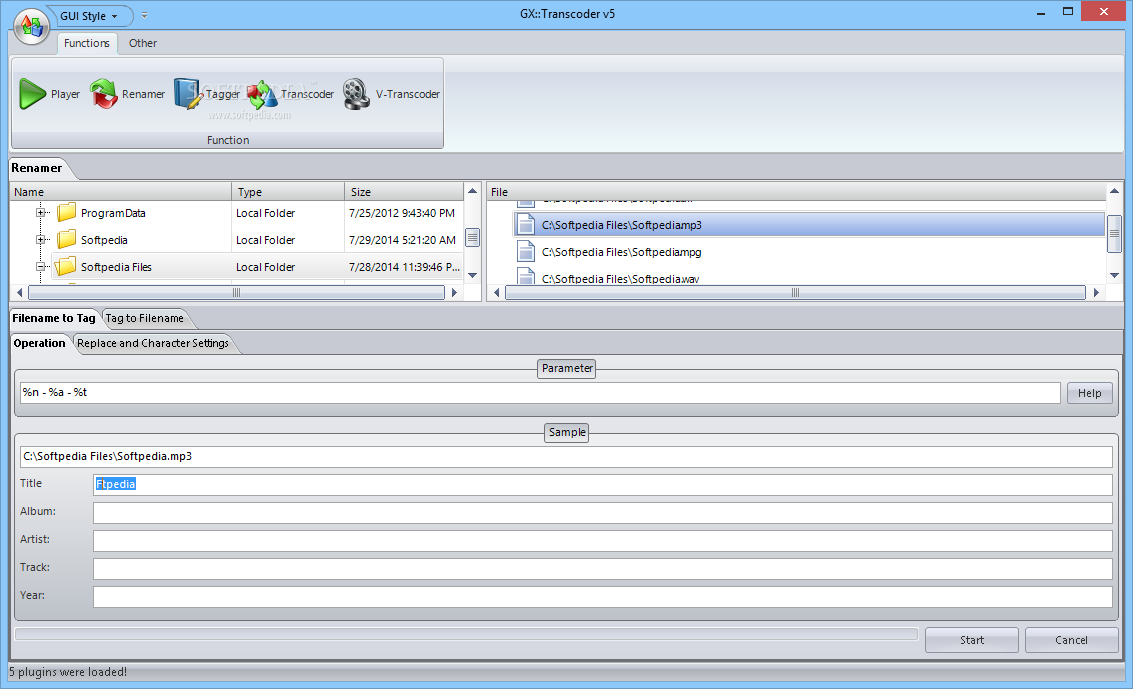
Task: Switch to the Functions ribbon tab
Action: click(x=87, y=43)
